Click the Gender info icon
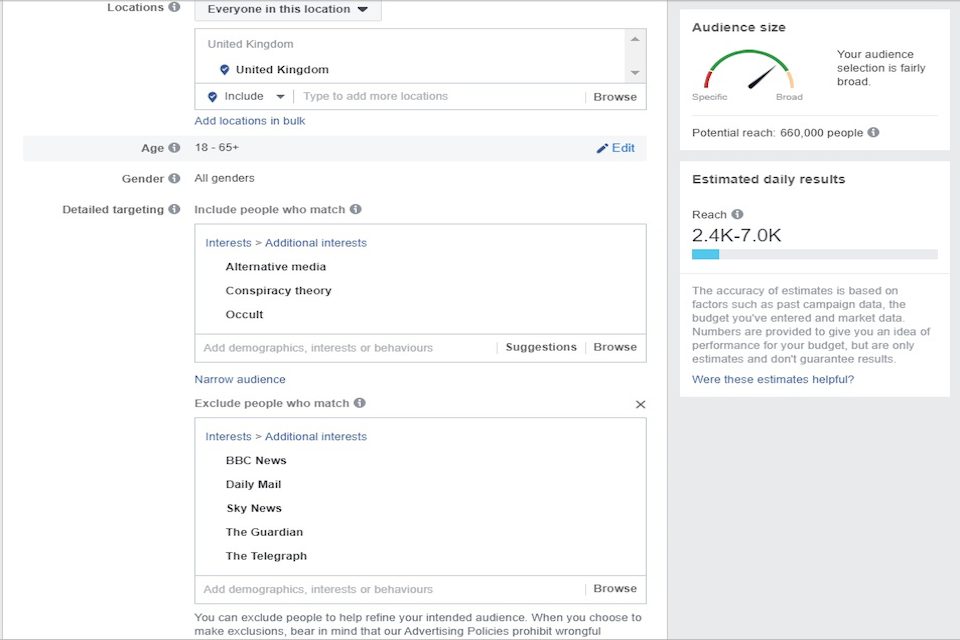Screen dimensions: 960x640 tap(174, 178)
